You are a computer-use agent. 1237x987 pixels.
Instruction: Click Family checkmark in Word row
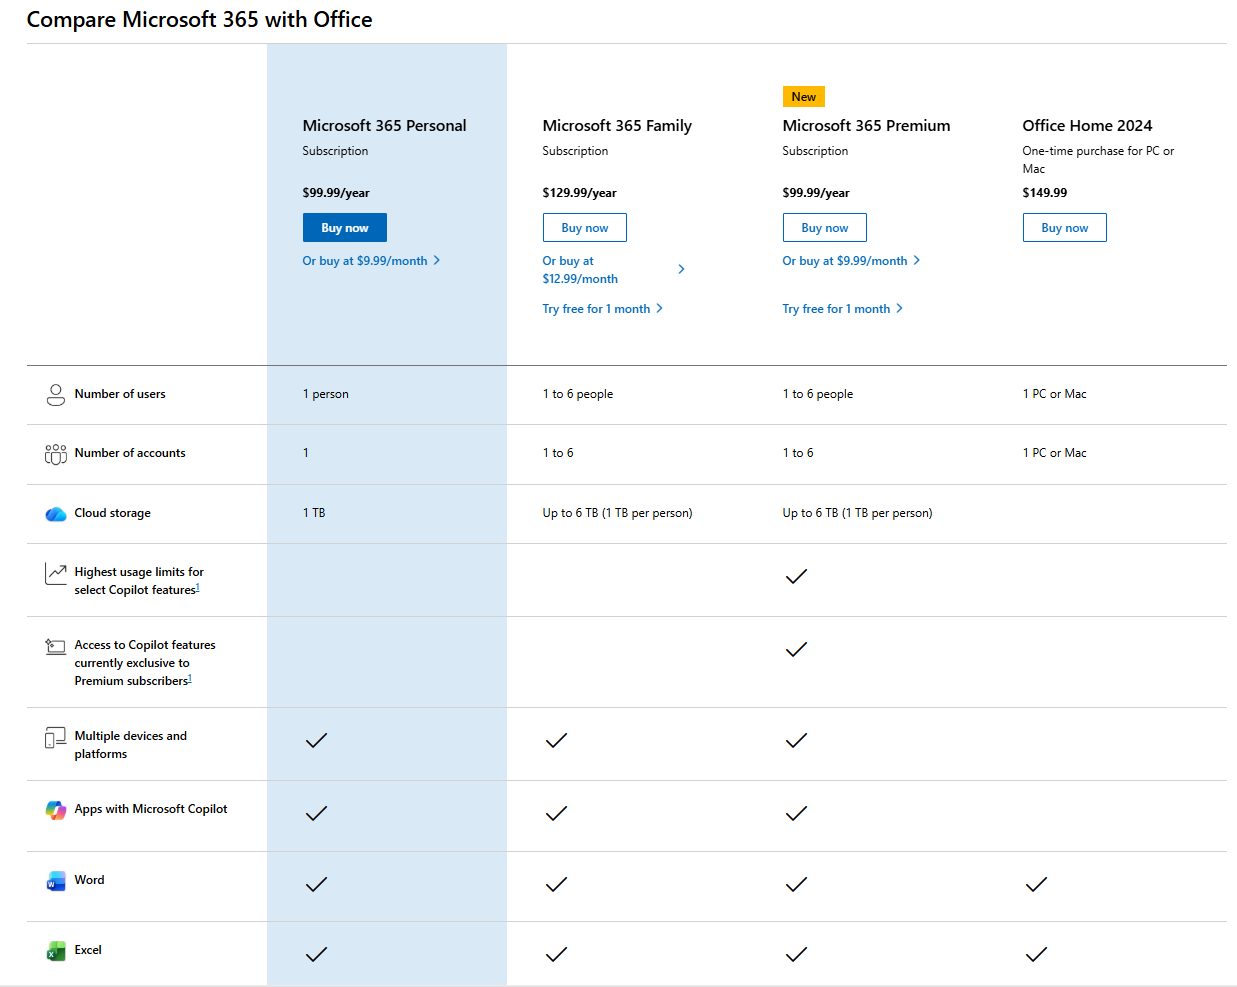[x=556, y=885]
